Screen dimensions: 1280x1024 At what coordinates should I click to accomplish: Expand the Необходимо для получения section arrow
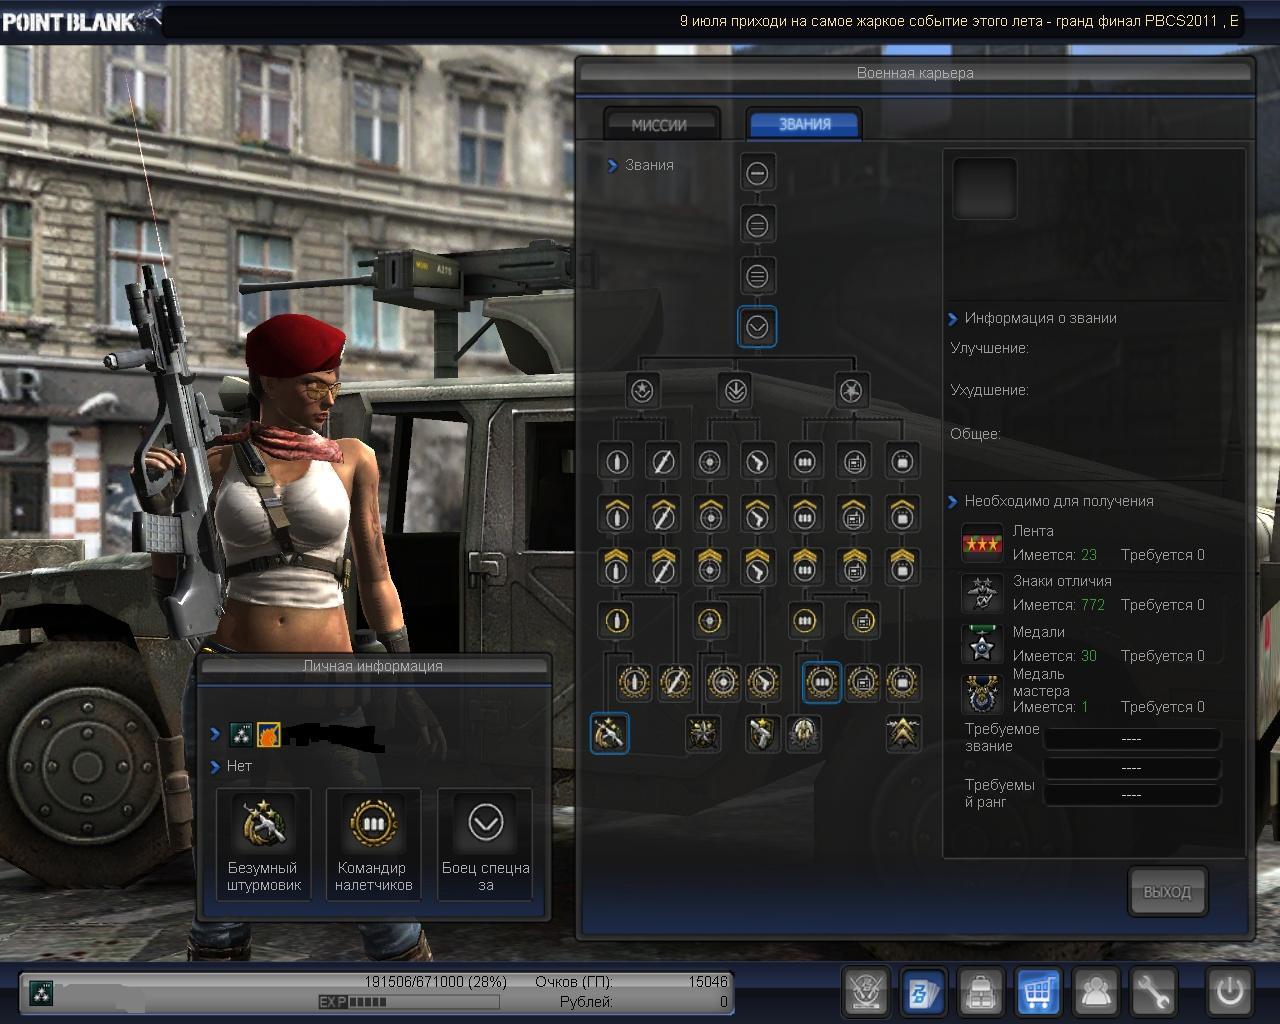tap(953, 502)
